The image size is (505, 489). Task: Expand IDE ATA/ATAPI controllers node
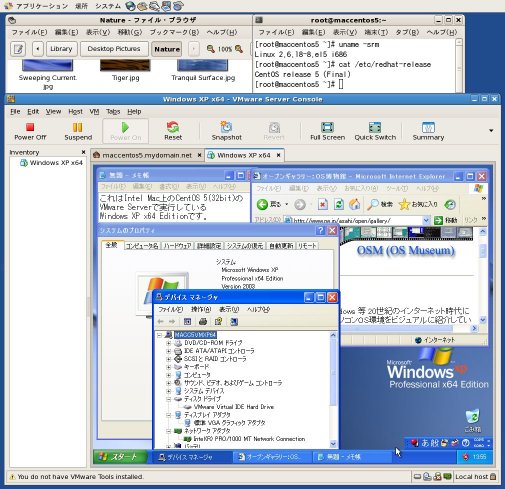pos(169,351)
